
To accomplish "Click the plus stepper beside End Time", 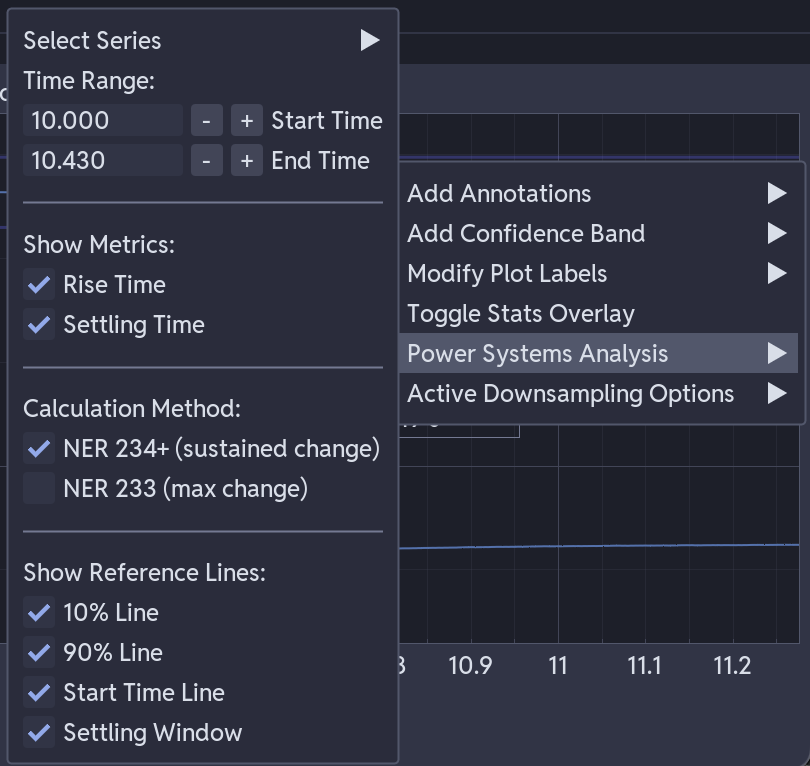I will pyautogui.click(x=246, y=160).
